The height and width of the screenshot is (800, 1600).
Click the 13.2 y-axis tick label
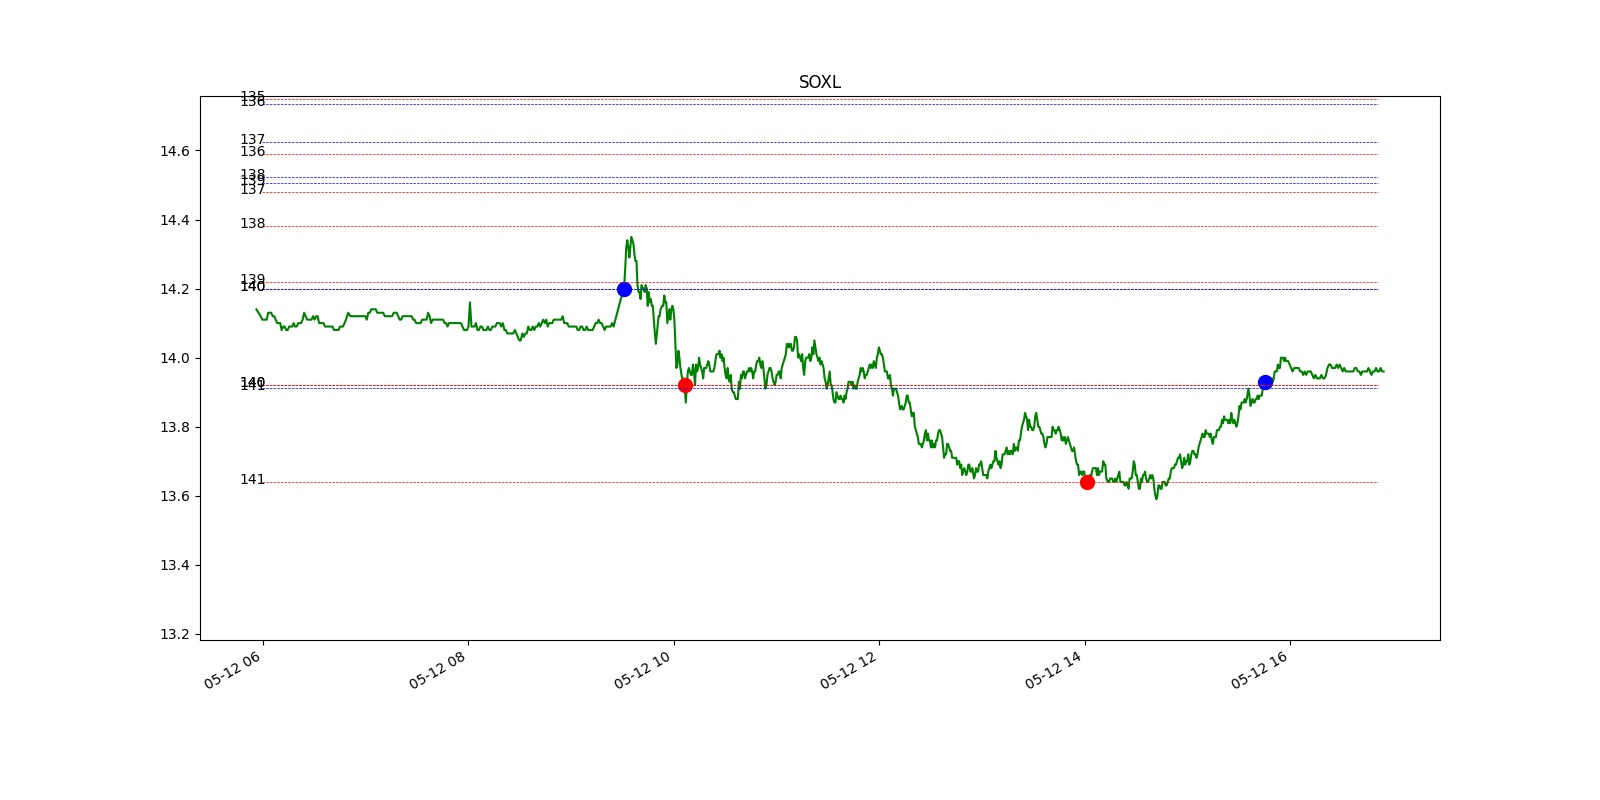point(174,634)
